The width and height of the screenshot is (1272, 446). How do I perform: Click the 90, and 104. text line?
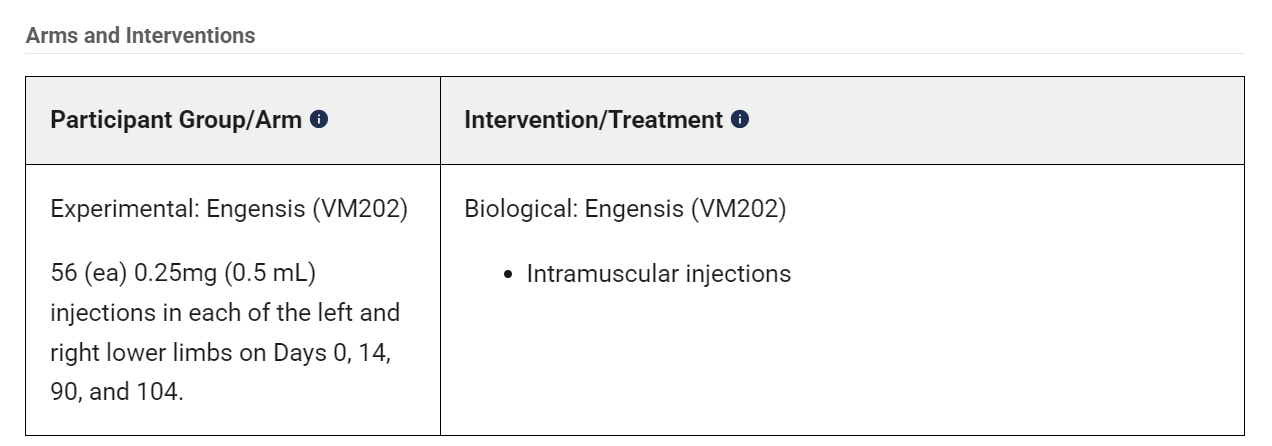(x=117, y=392)
